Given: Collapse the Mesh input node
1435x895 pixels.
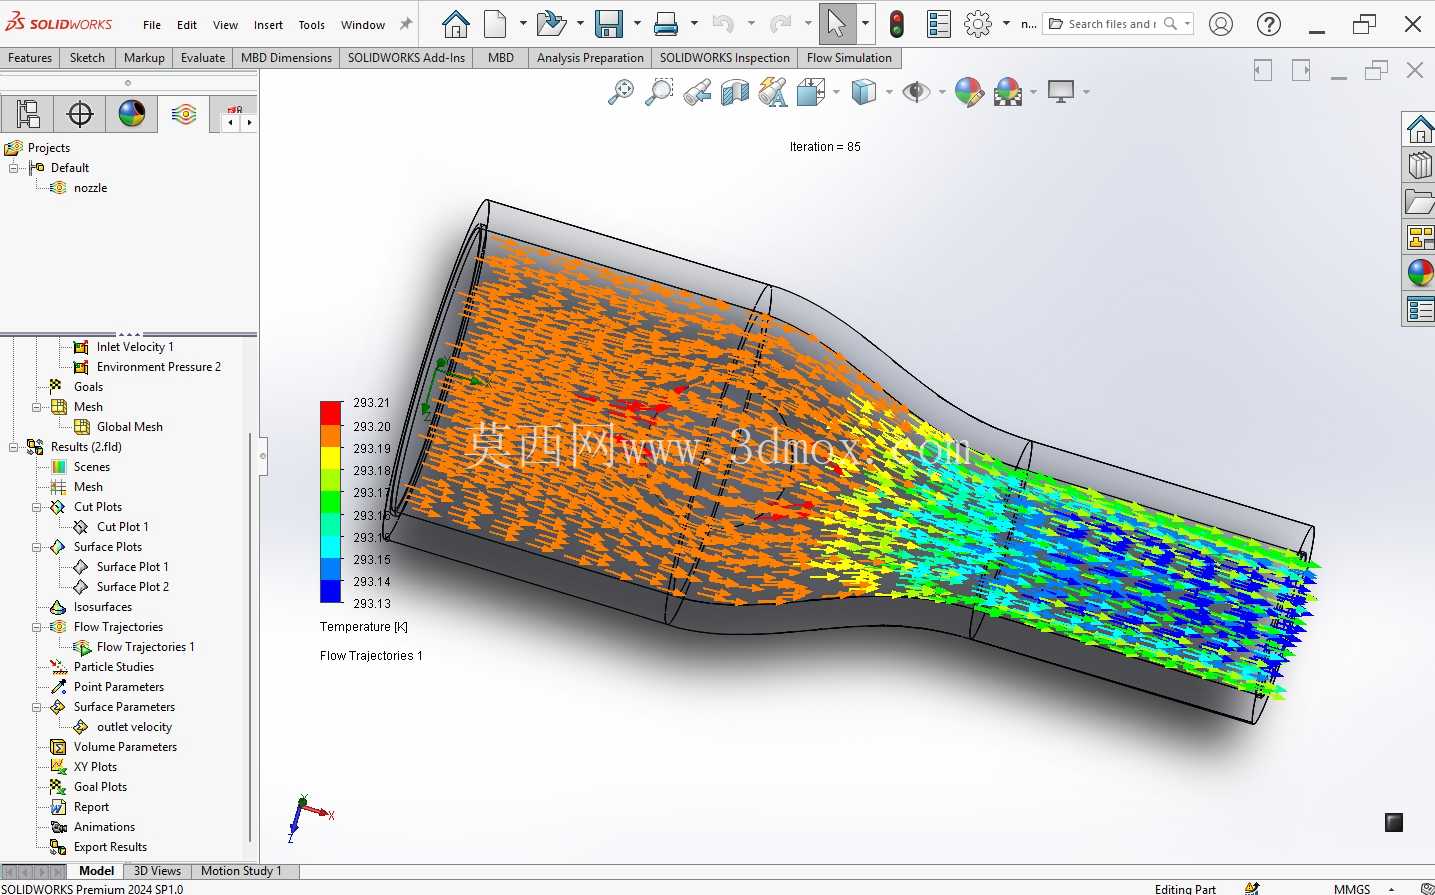Looking at the screenshot, I should tap(37, 407).
